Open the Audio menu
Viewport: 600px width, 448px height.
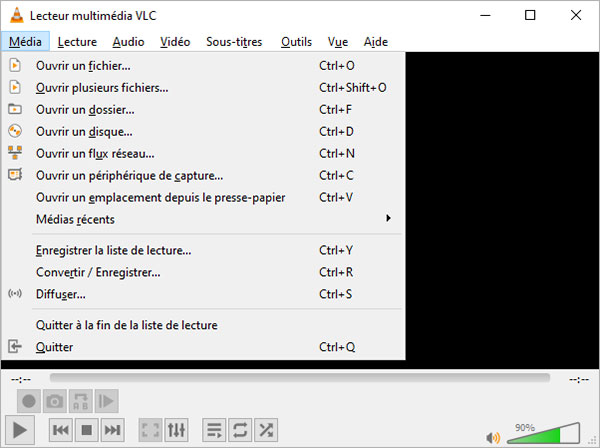[129, 41]
